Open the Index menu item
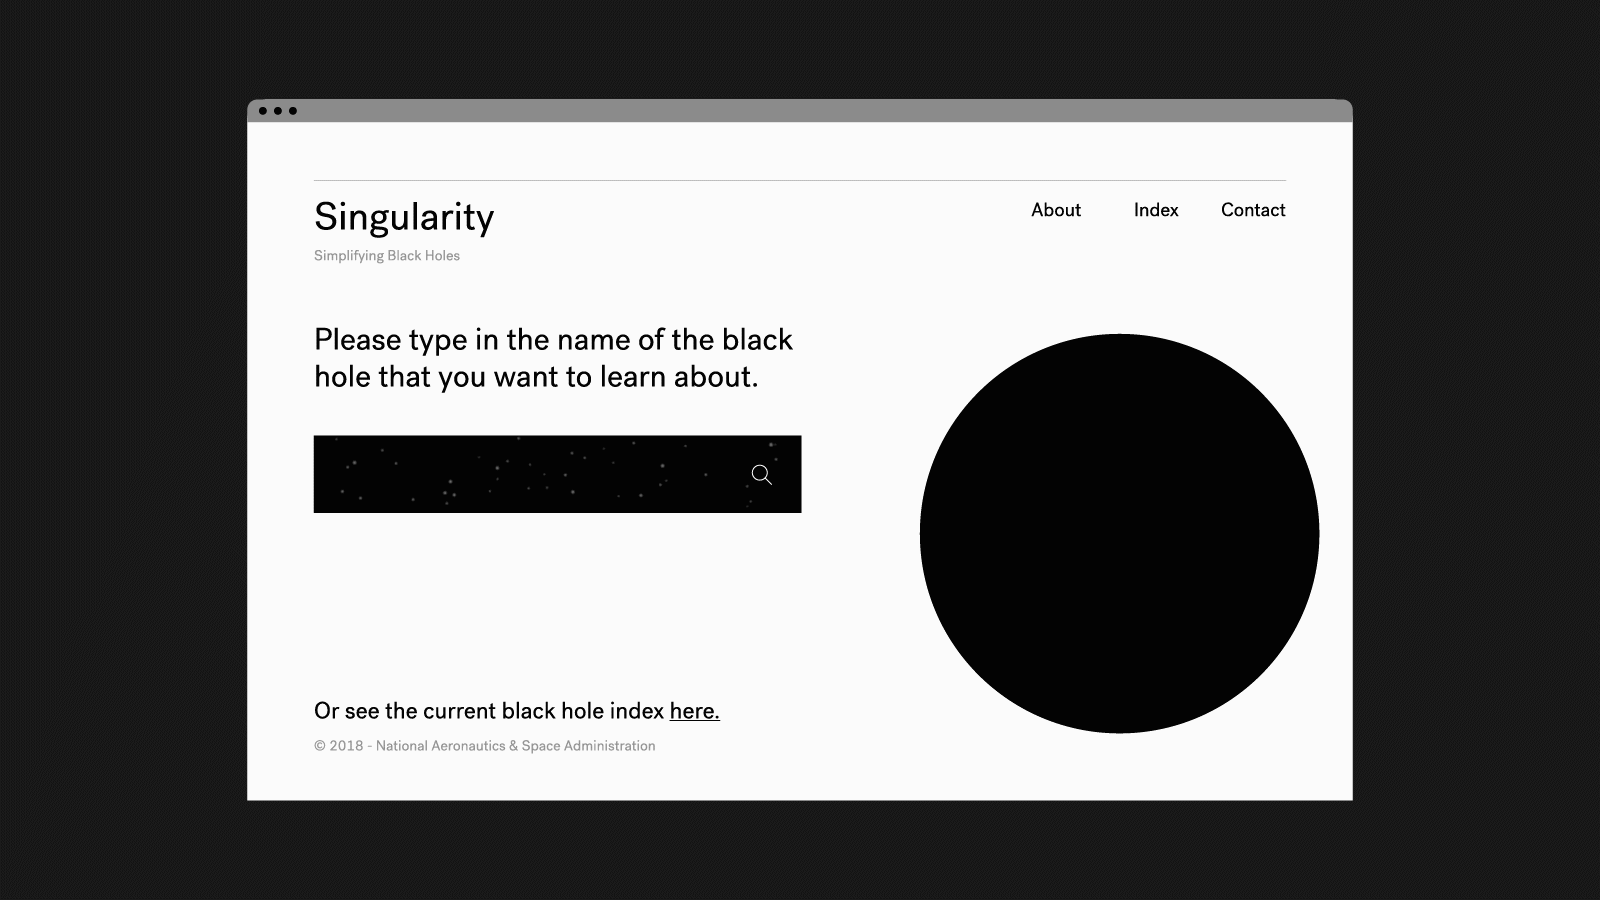1600x900 pixels. click(x=1156, y=210)
